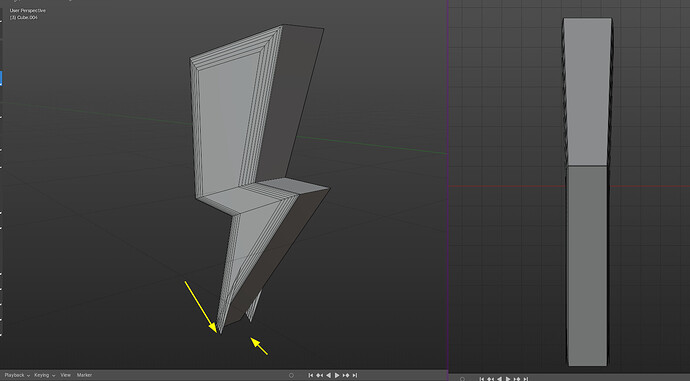Select the mesh in the orthographic side viewport

tap(587, 191)
